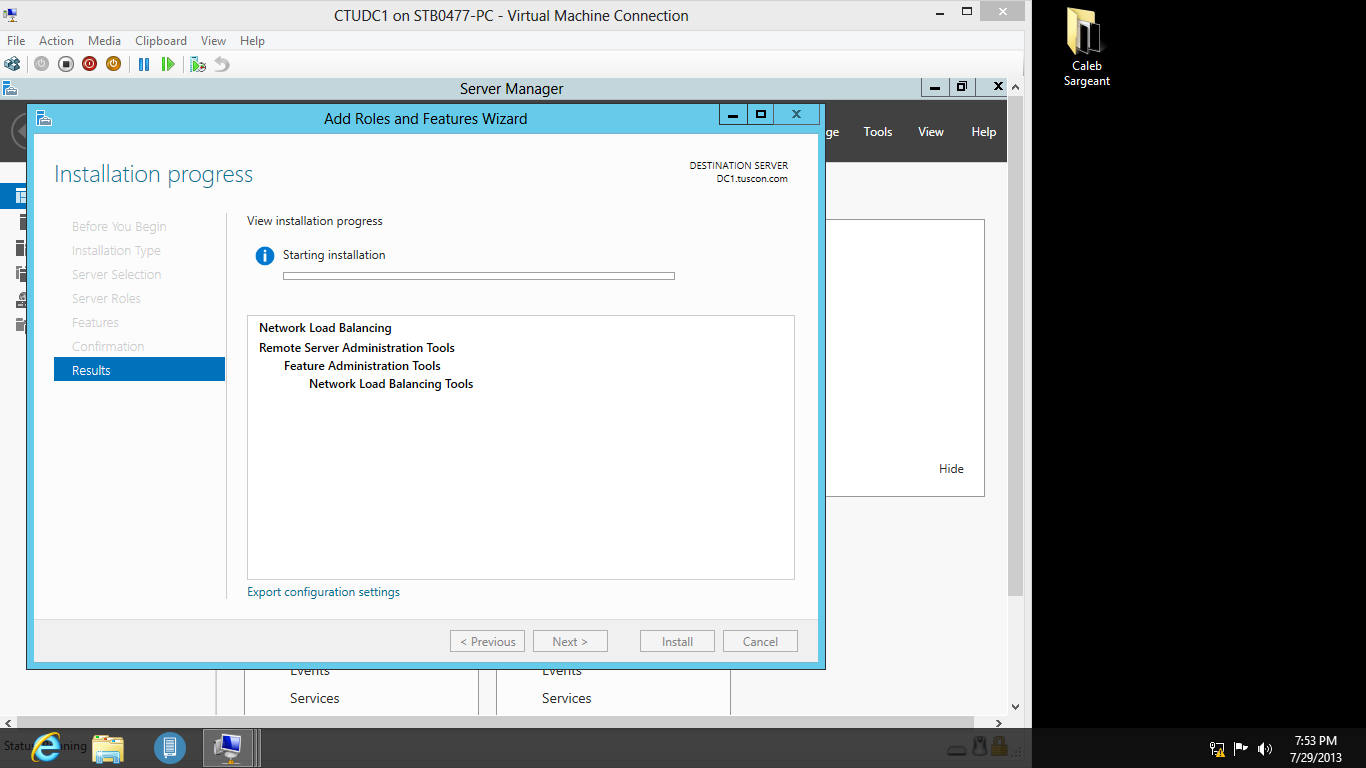Open the Action menu
Image resolution: width=1366 pixels, height=768 pixels.
click(x=56, y=41)
